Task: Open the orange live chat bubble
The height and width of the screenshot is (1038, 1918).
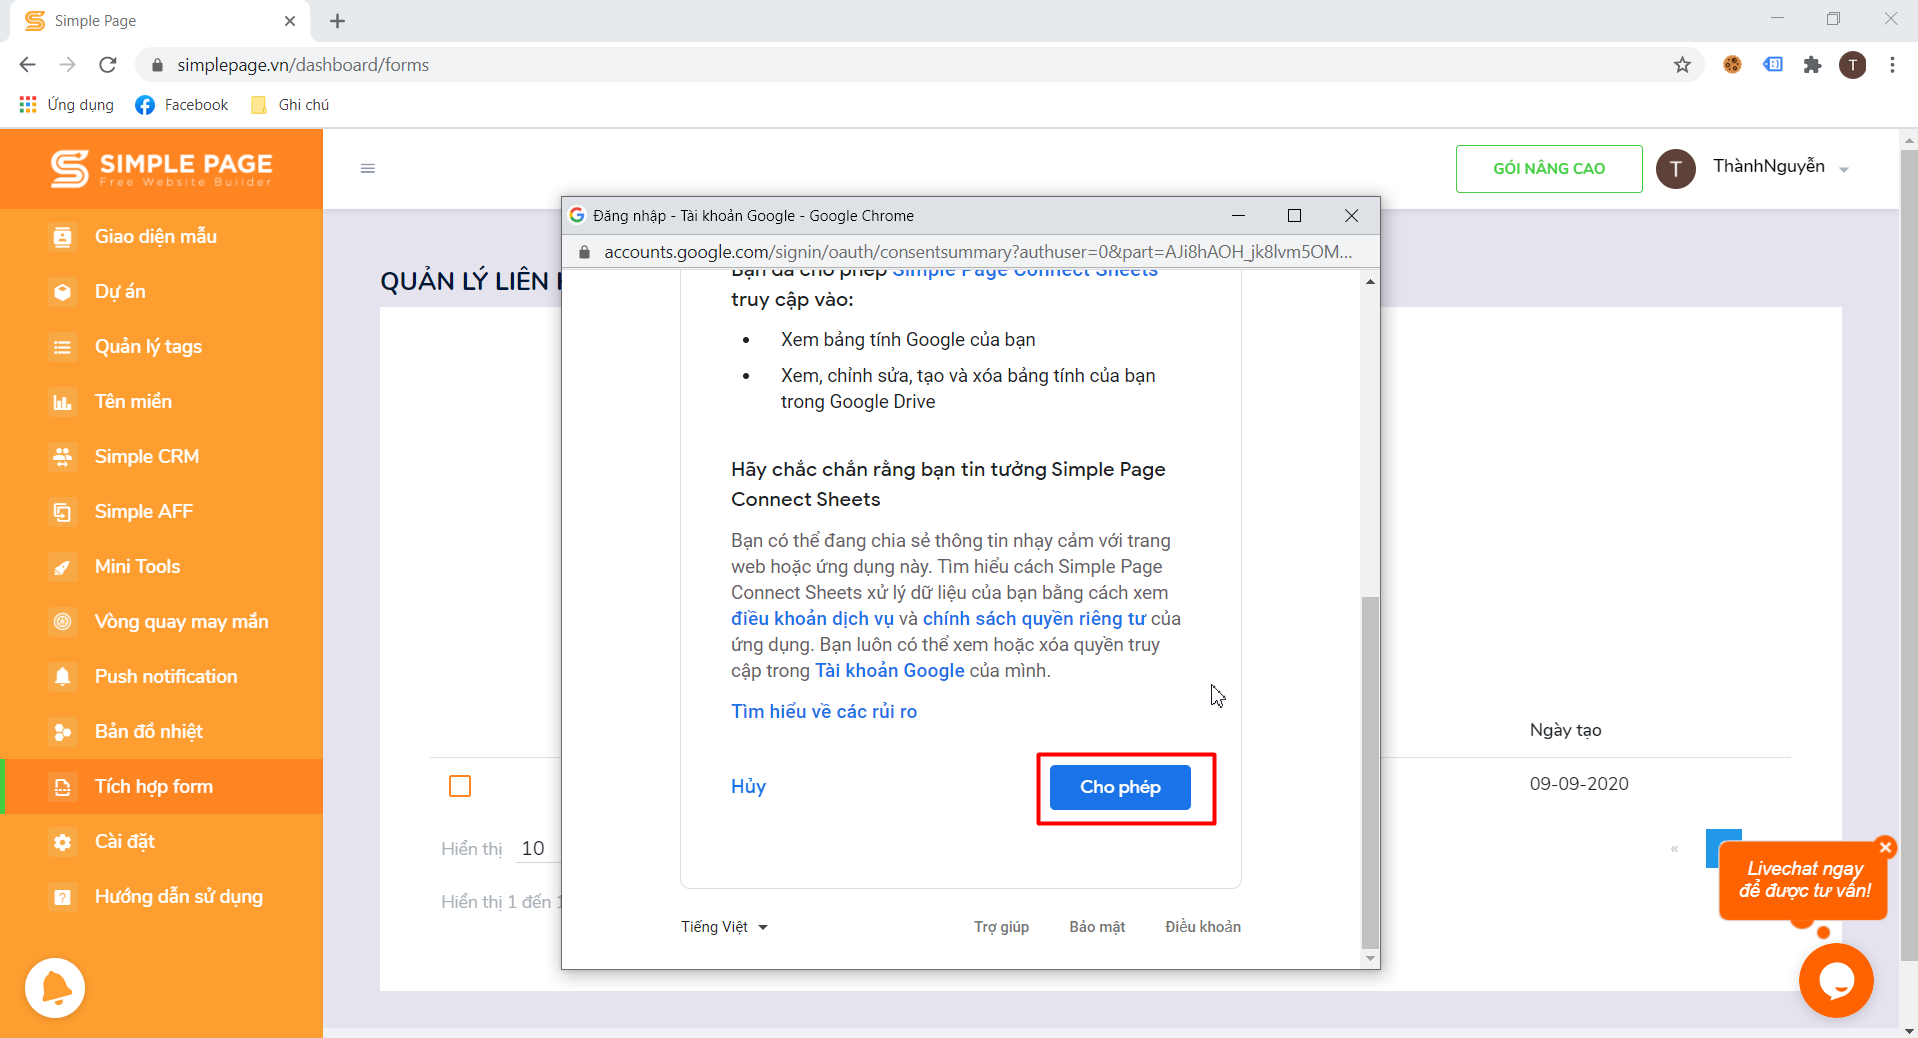Action: [x=1836, y=981]
